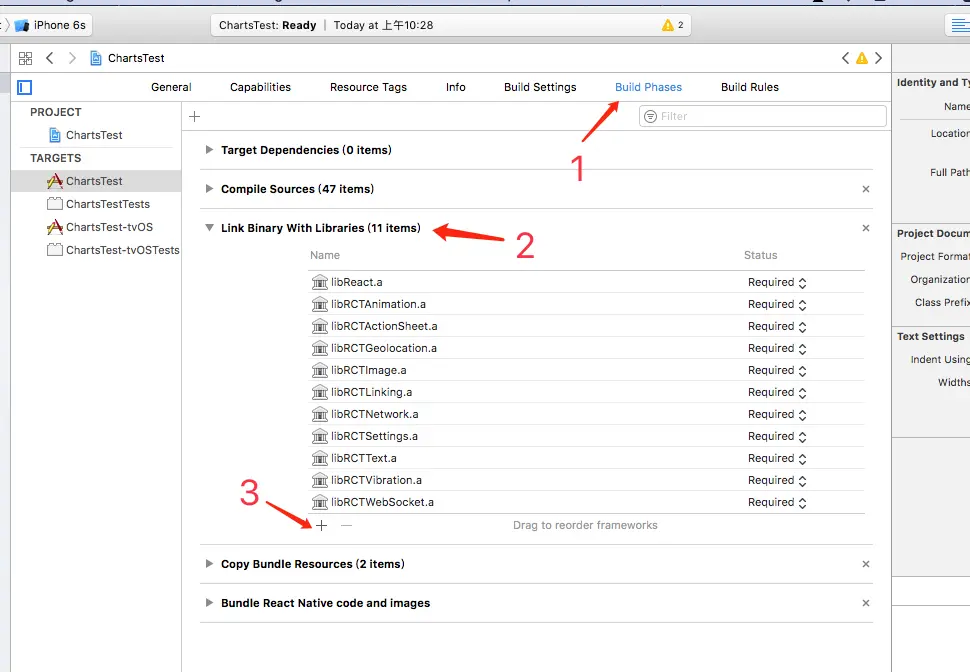Switch to the General tab

point(171,87)
